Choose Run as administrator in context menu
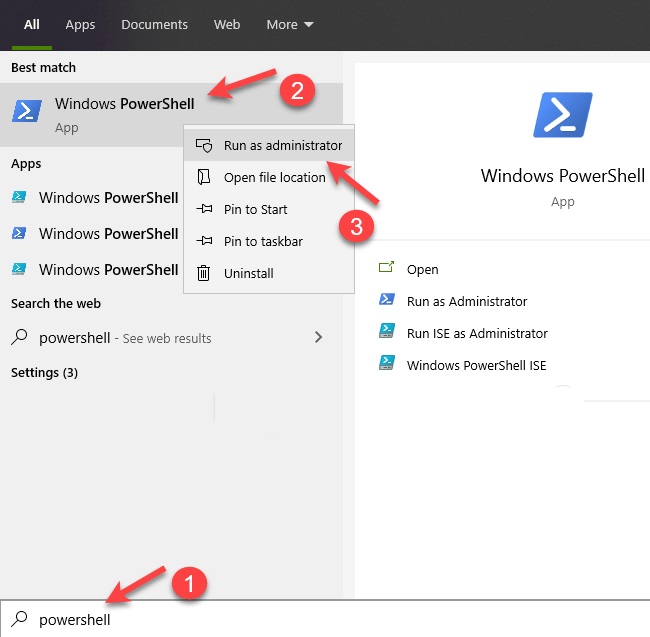 click(x=269, y=145)
